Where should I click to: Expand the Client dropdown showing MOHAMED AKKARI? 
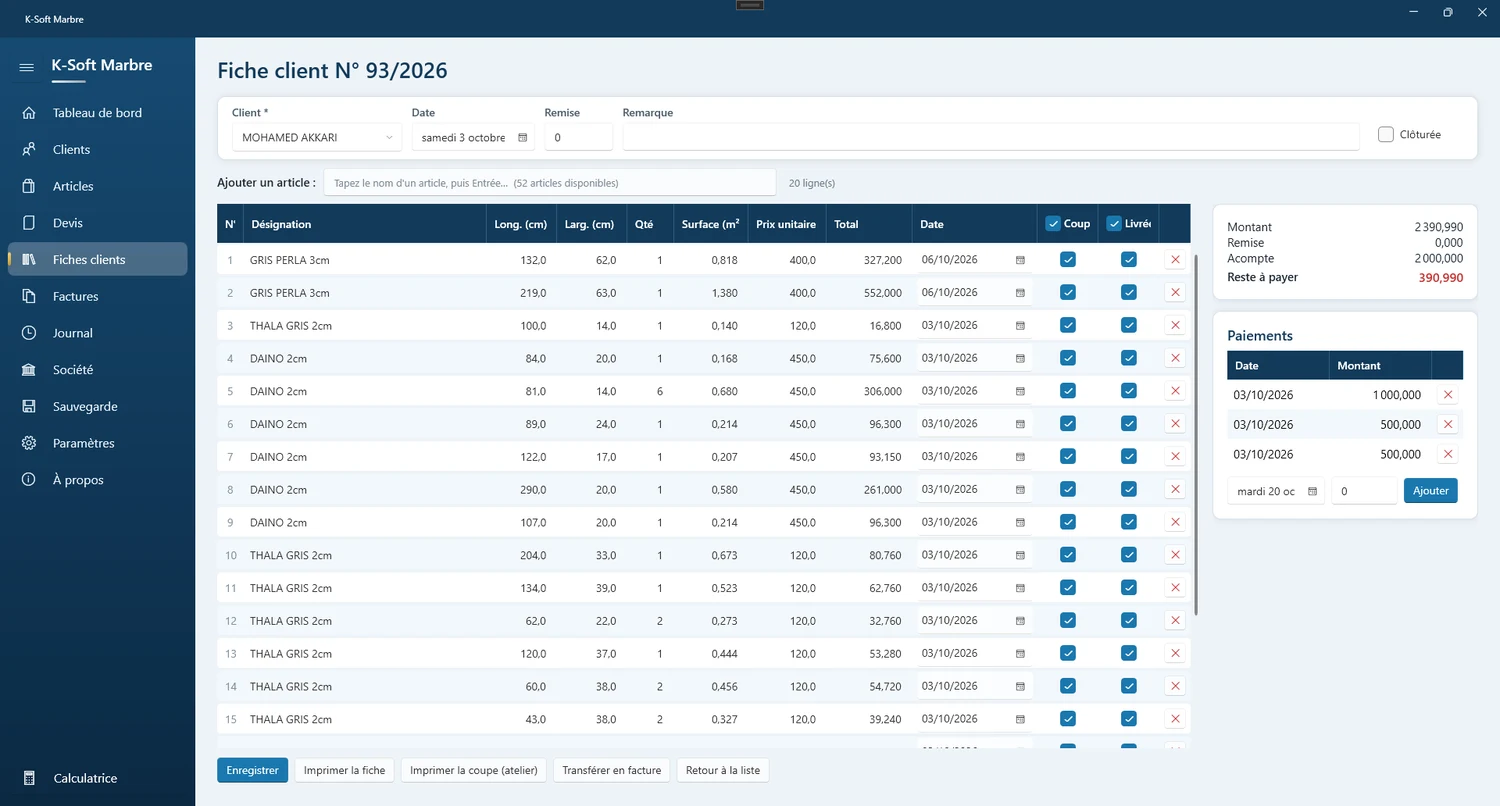coord(317,138)
